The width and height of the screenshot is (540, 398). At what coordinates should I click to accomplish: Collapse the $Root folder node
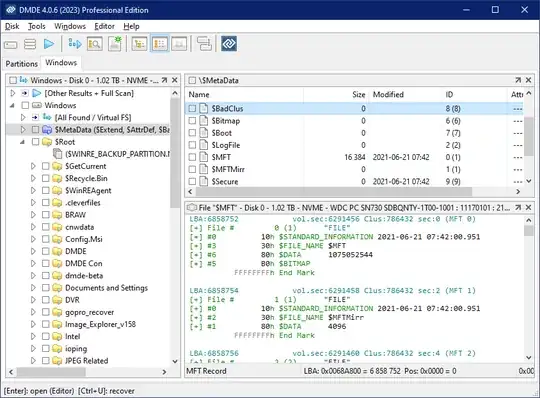click(x=23, y=142)
